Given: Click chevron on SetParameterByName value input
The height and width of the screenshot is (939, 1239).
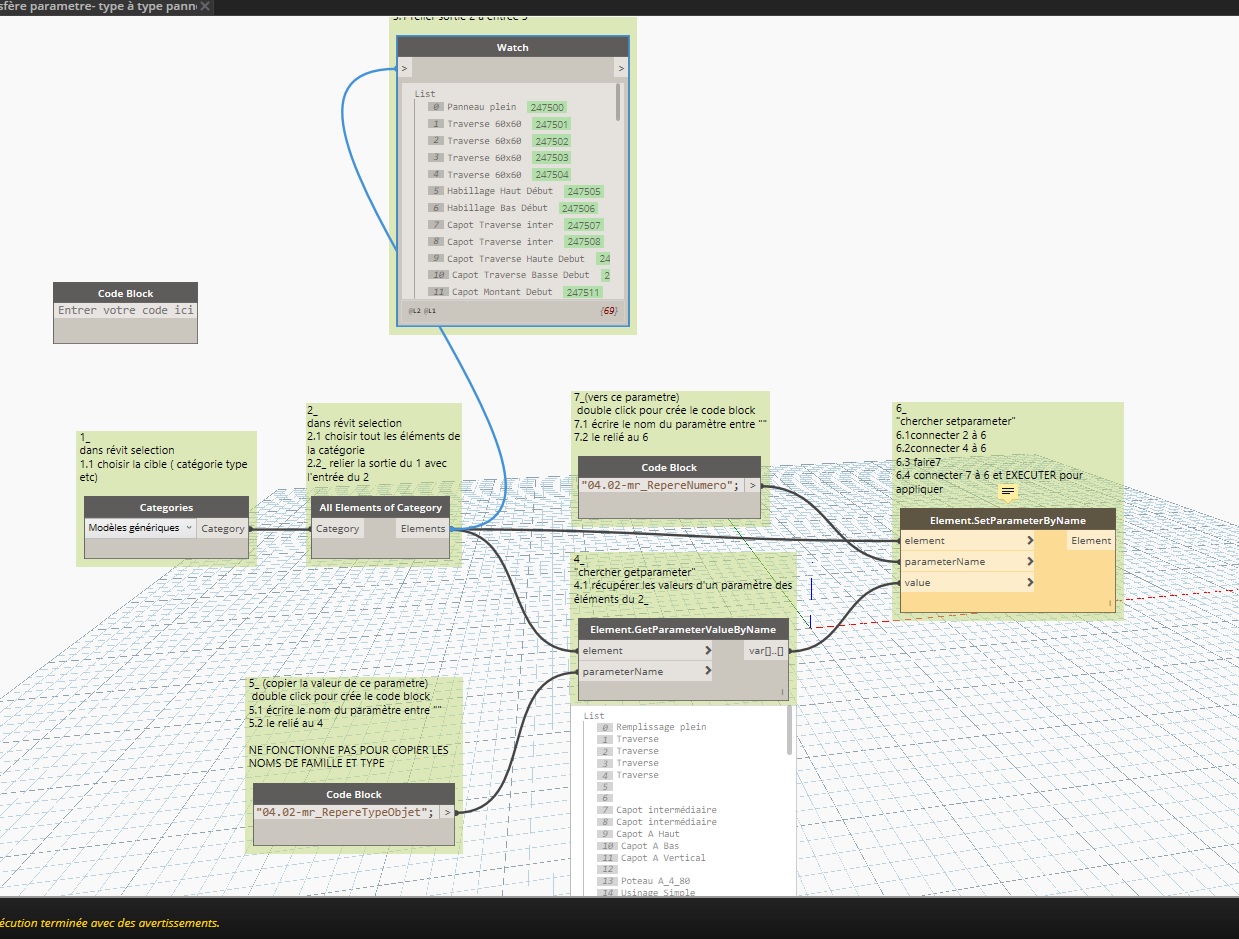Looking at the screenshot, I should point(1030,583).
